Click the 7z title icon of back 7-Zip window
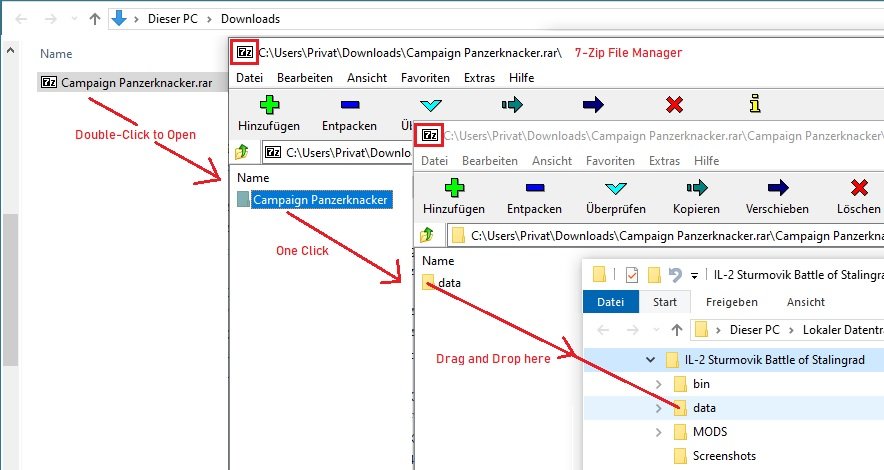Screen dimensions: 884x470 point(245,52)
